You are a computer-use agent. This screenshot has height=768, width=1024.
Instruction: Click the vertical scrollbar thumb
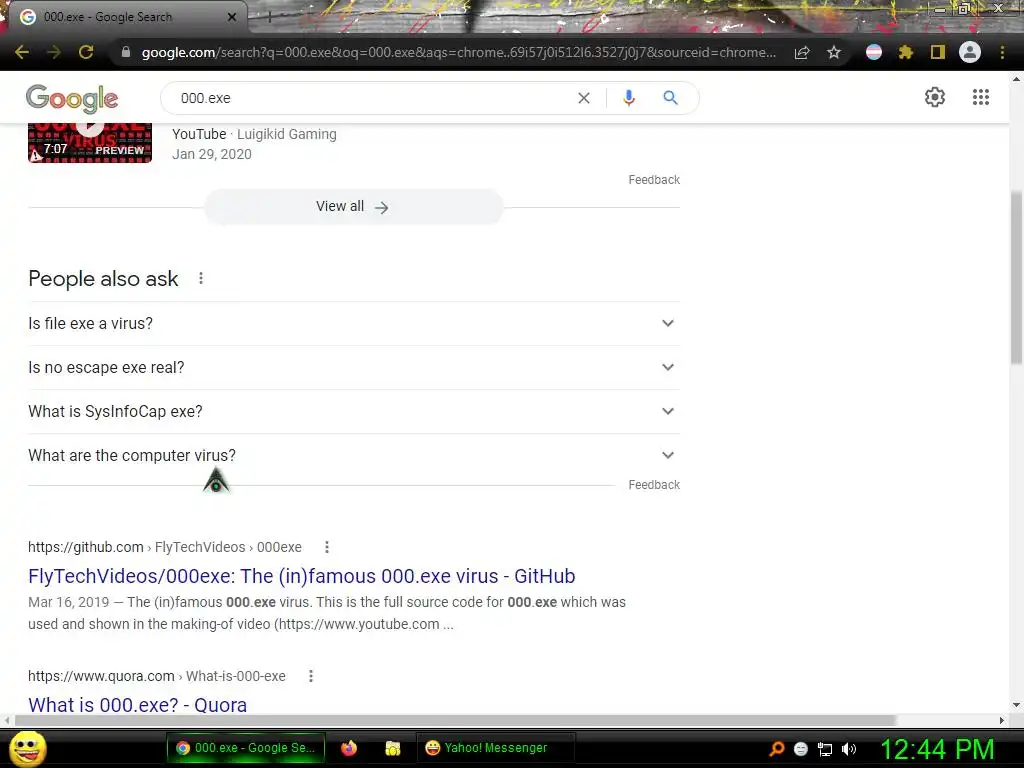coord(1016,278)
